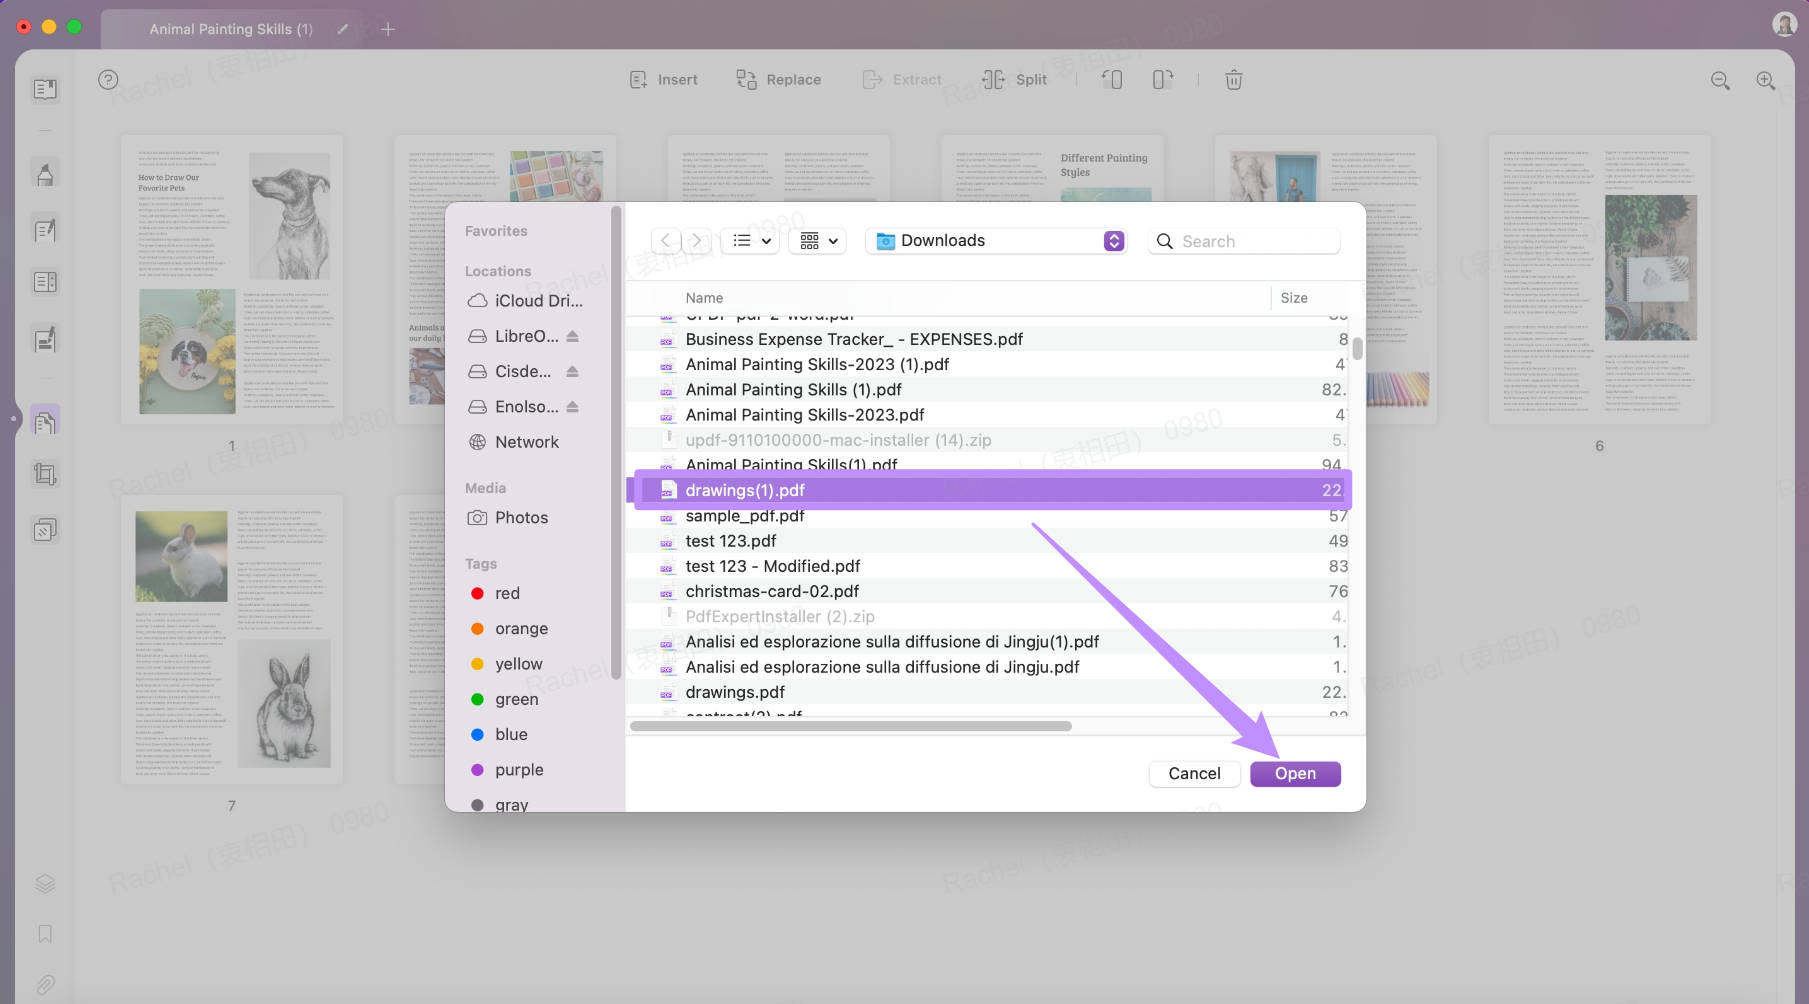The width and height of the screenshot is (1809, 1004).
Task: Open user profile avatar
Action: pyautogui.click(x=1785, y=23)
